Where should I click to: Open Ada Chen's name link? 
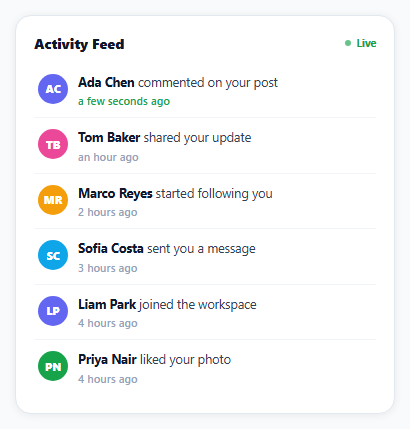[106, 82]
